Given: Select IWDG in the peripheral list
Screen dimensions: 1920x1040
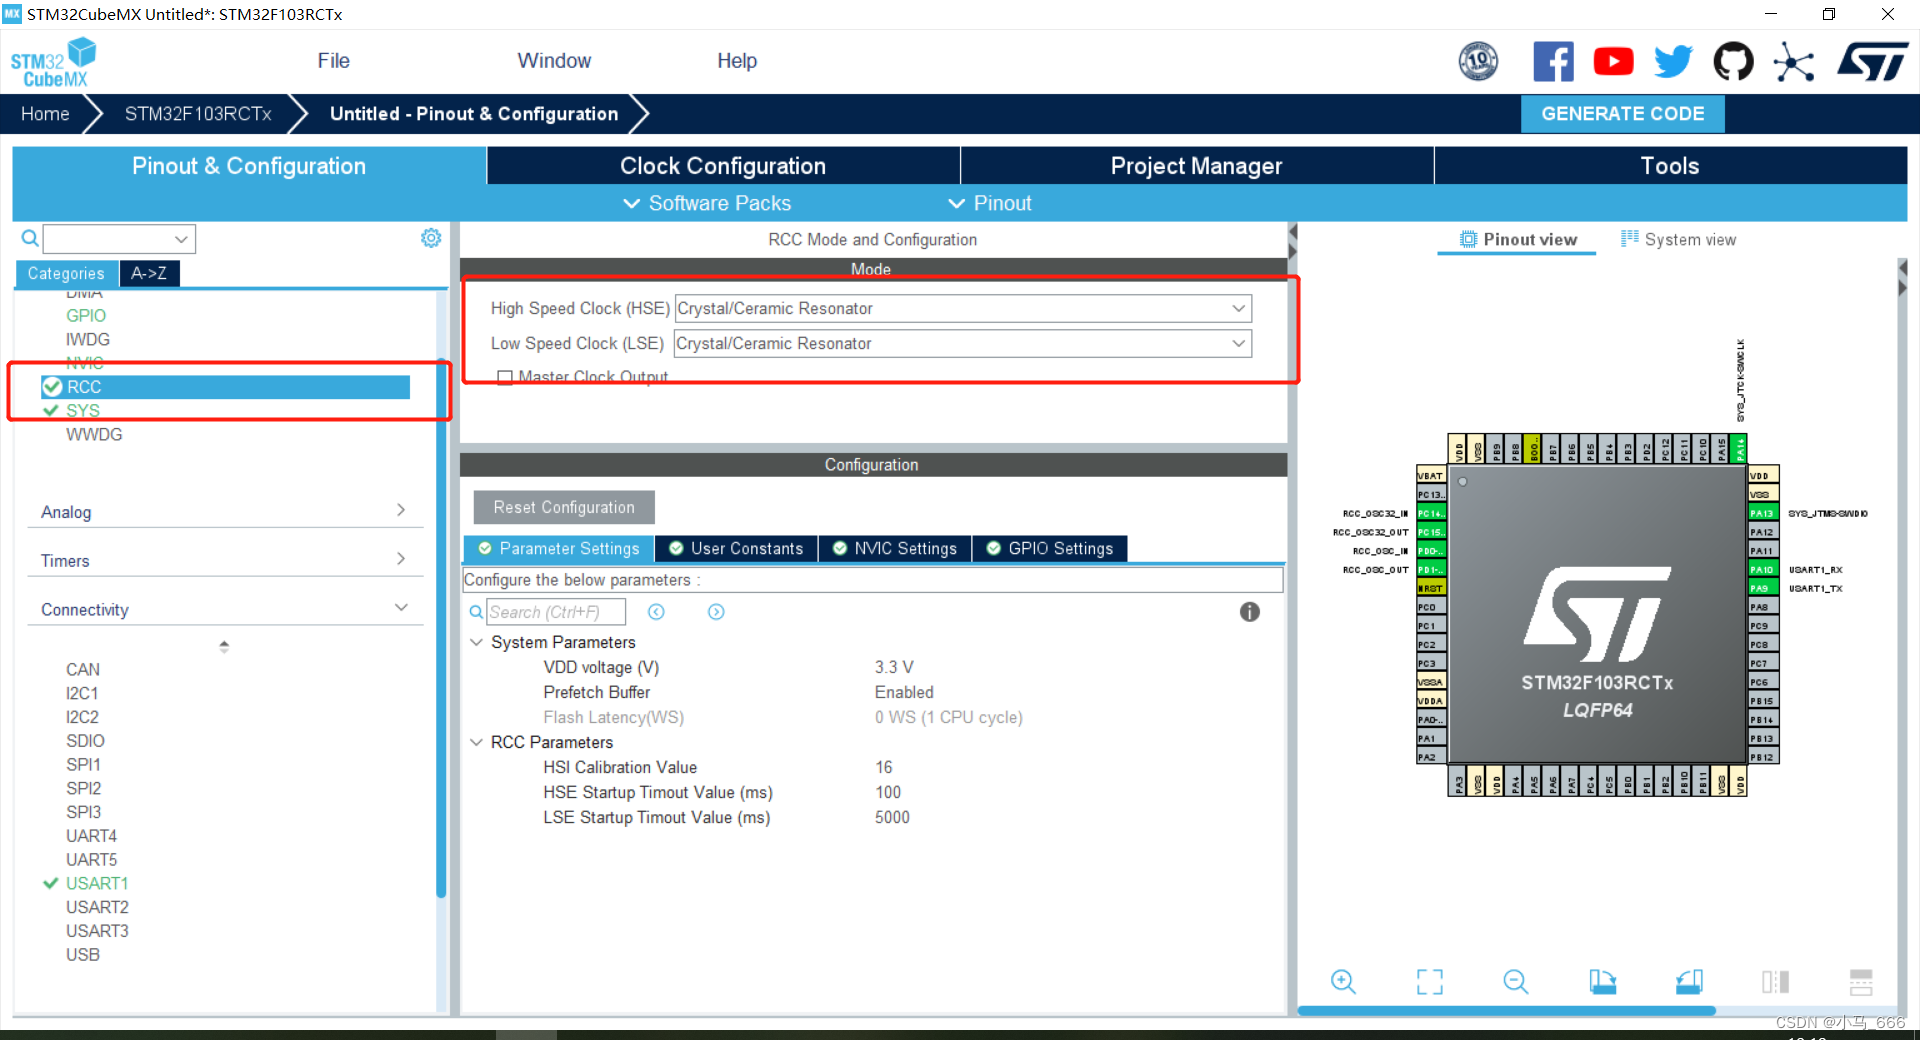Looking at the screenshot, I should tap(88, 339).
